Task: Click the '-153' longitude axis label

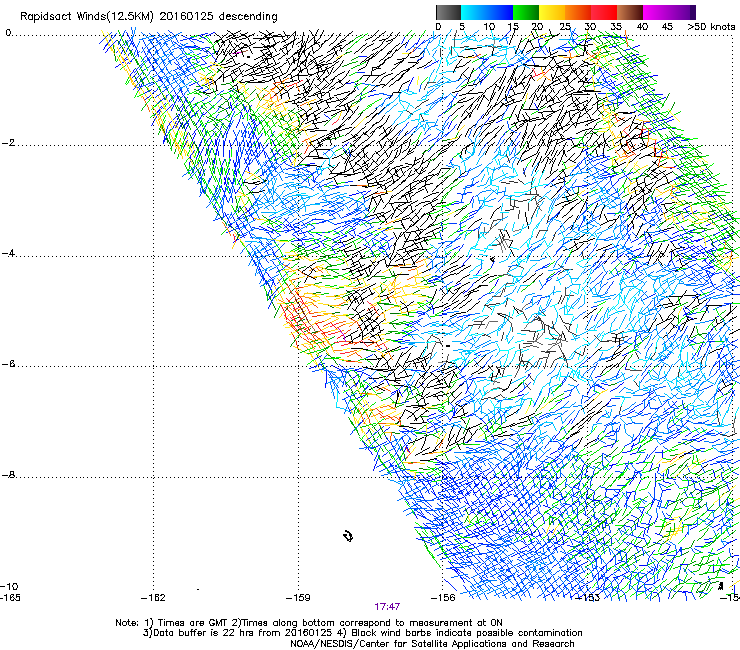Action: pyautogui.click(x=588, y=598)
